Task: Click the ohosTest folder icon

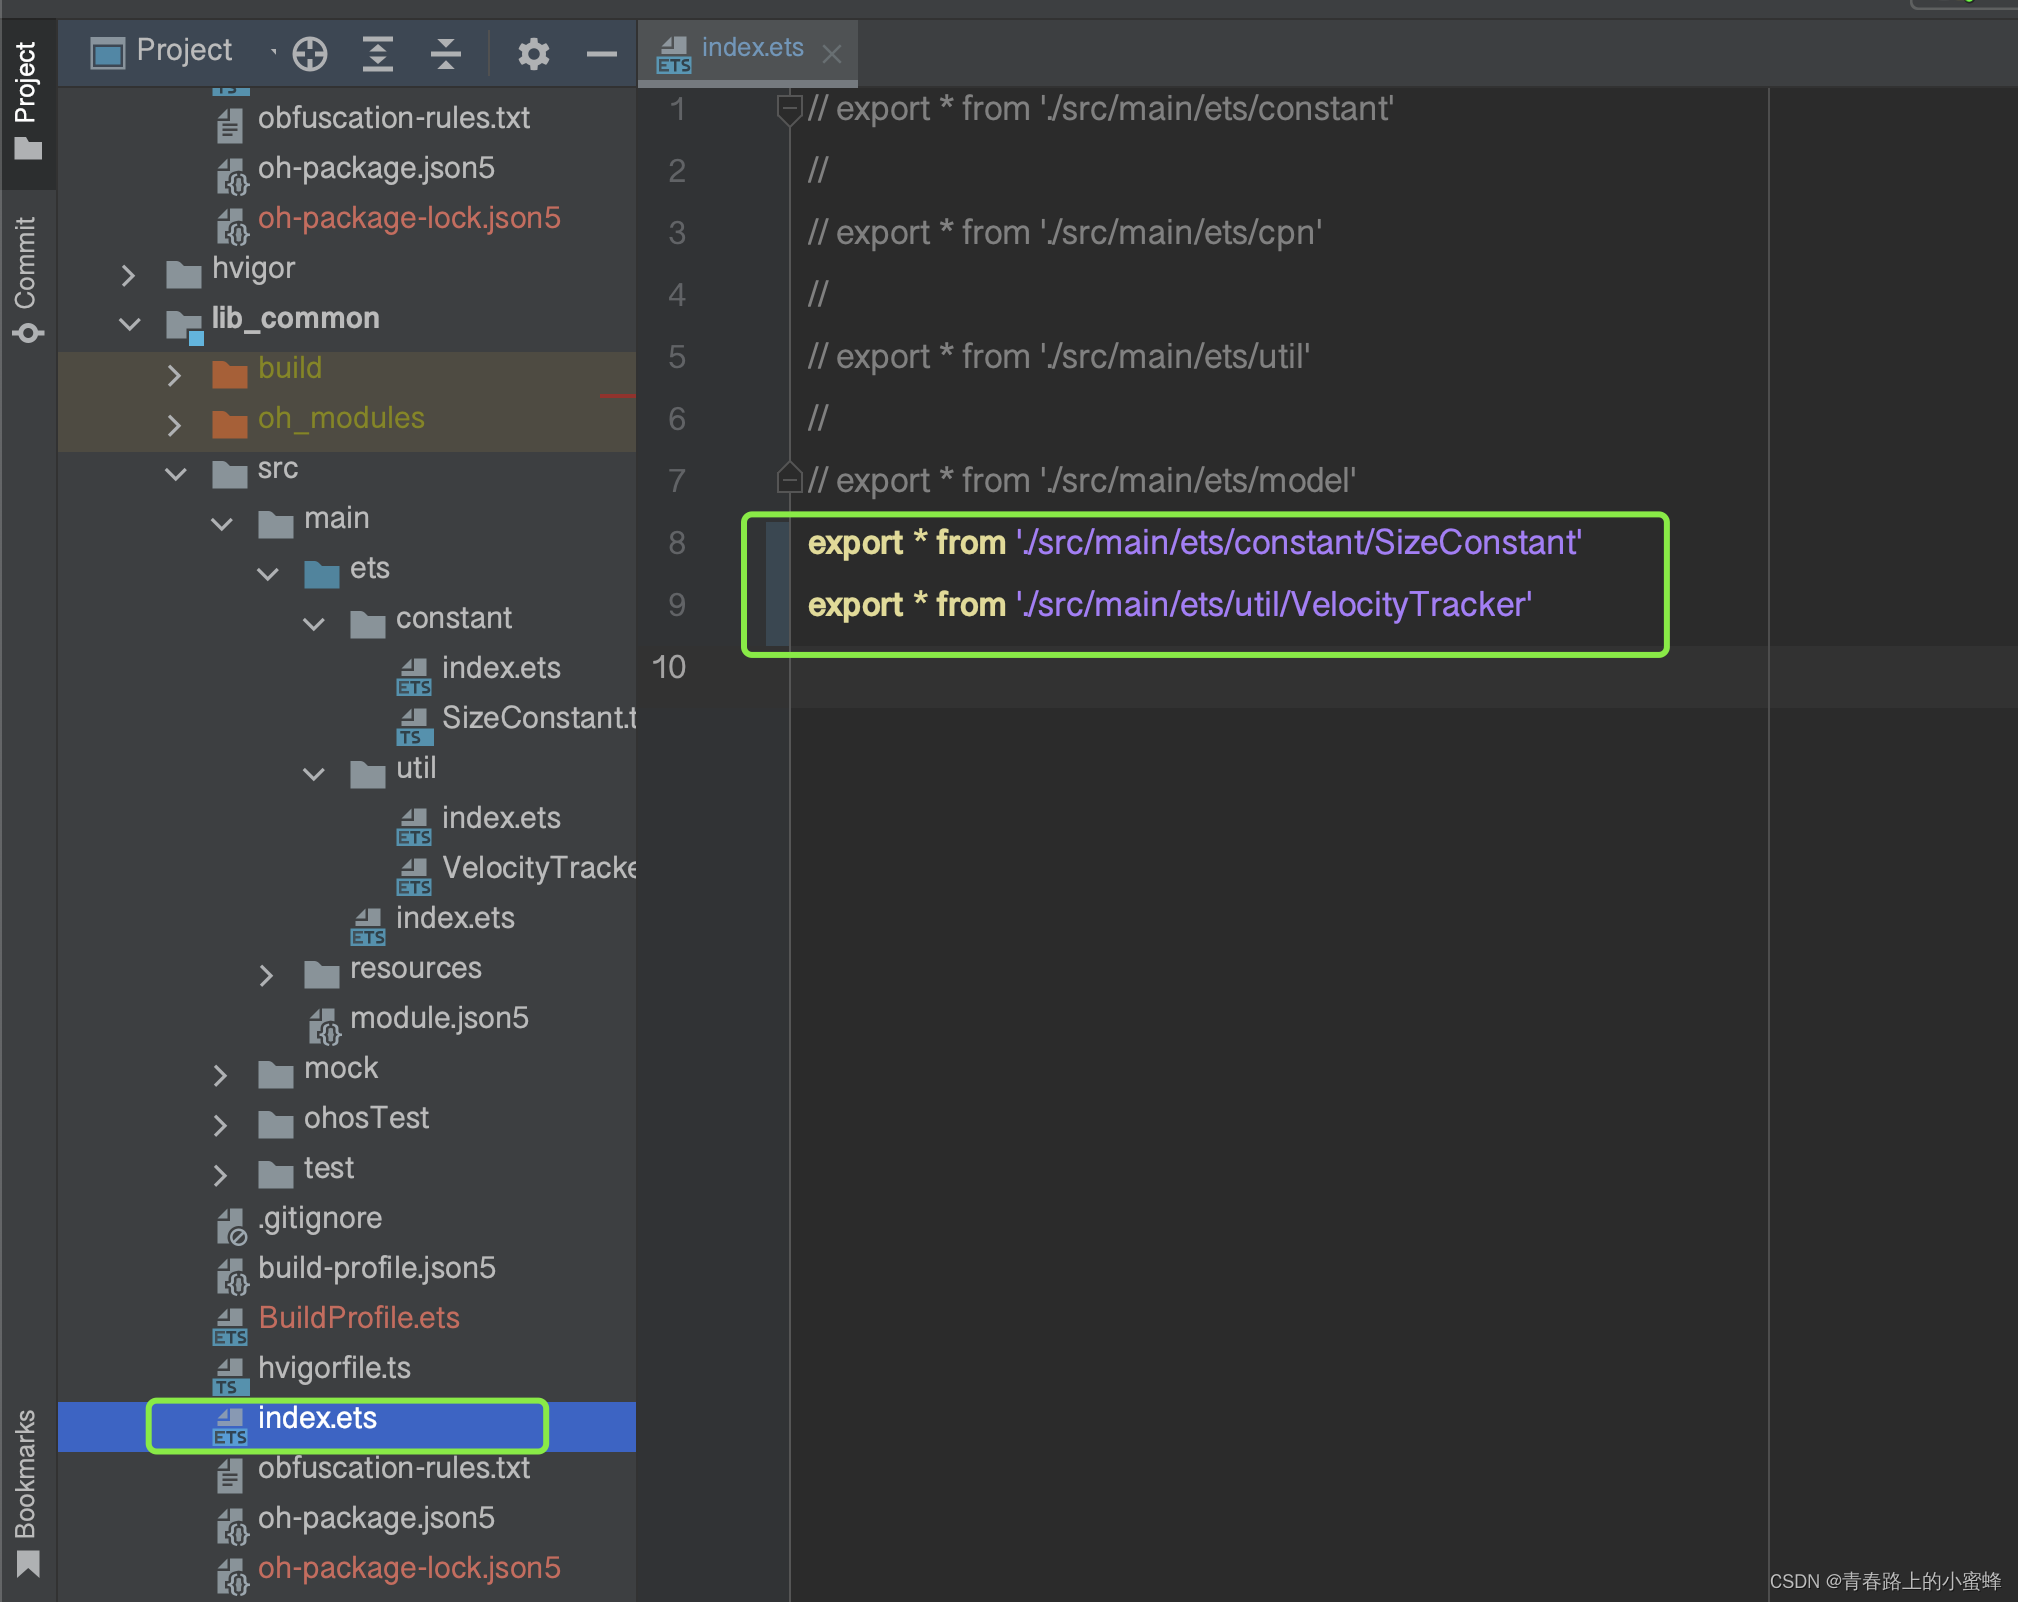Action: (x=276, y=1124)
